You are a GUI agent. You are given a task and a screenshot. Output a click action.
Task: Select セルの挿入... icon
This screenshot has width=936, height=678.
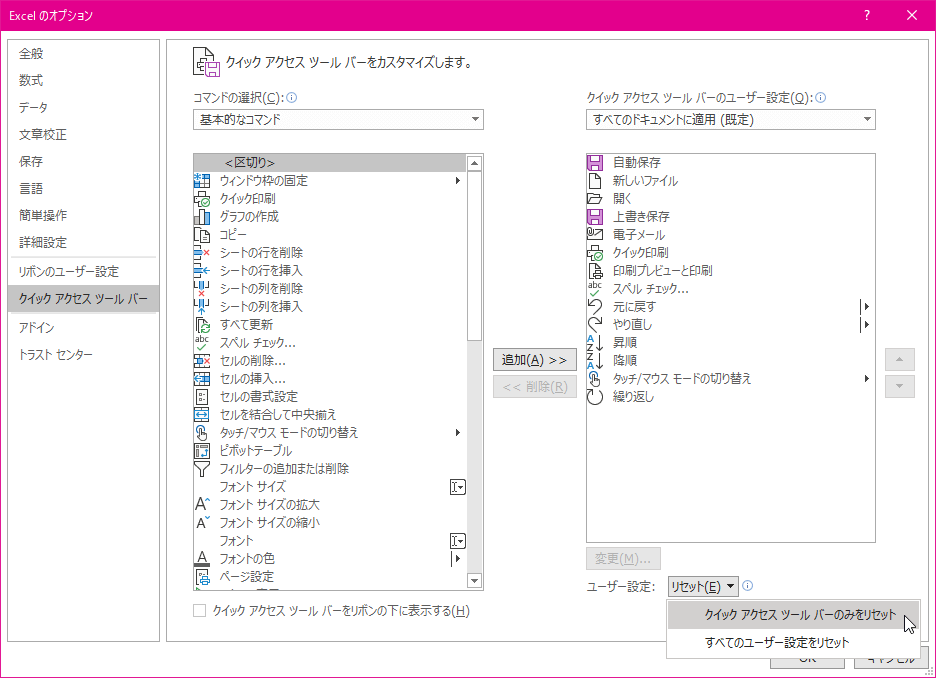[202, 378]
